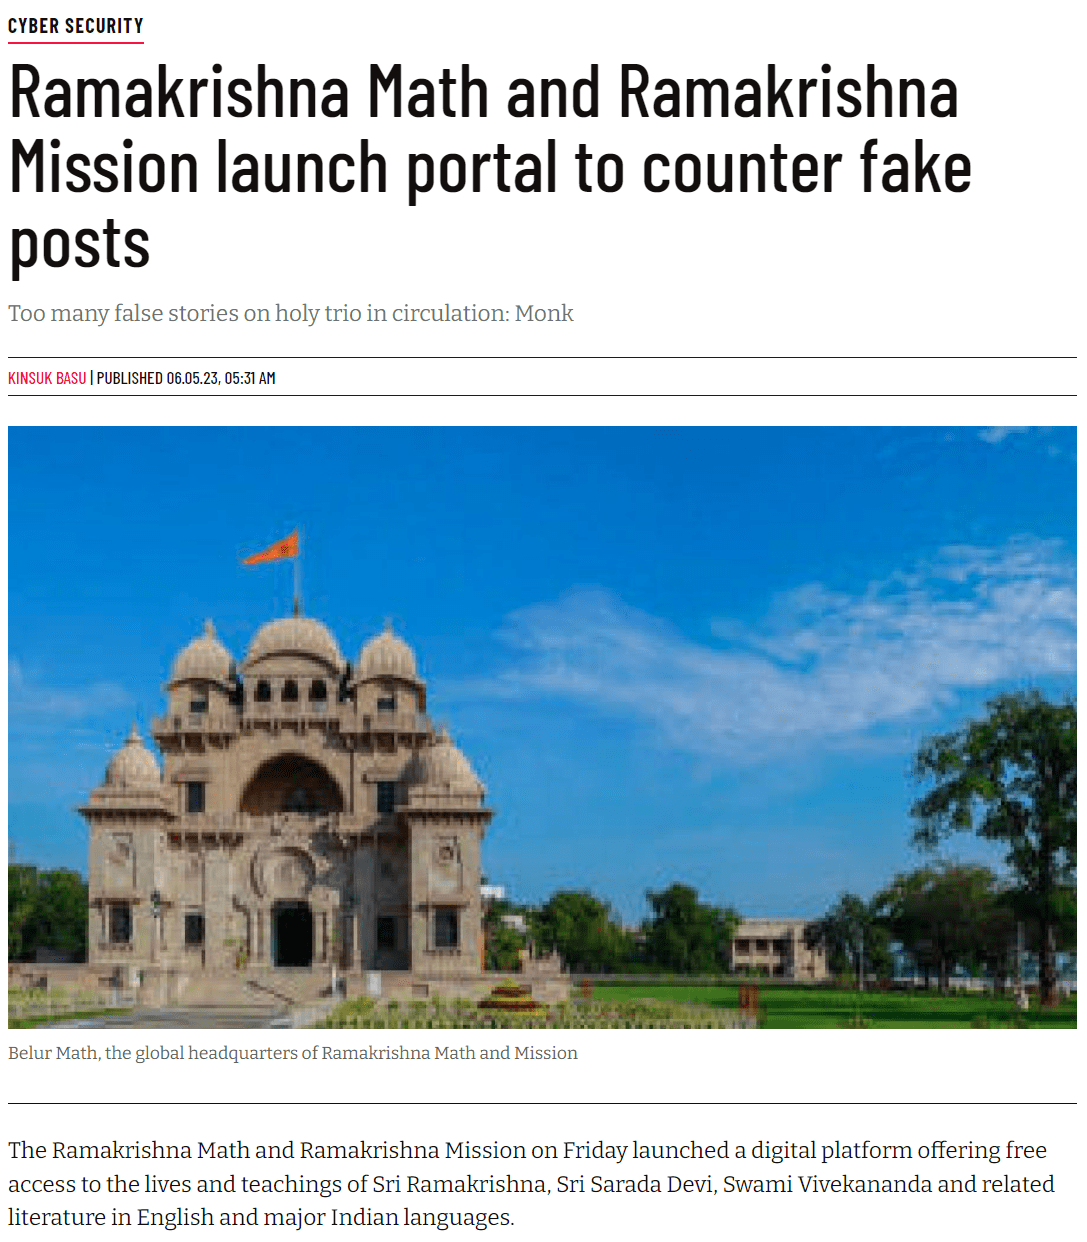Open the Belur Math photo
This screenshot has width=1087, height=1242.
542,727
